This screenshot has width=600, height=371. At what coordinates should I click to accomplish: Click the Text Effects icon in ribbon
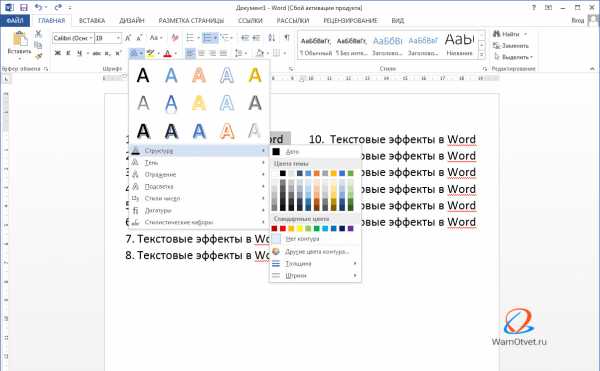(x=134, y=53)
